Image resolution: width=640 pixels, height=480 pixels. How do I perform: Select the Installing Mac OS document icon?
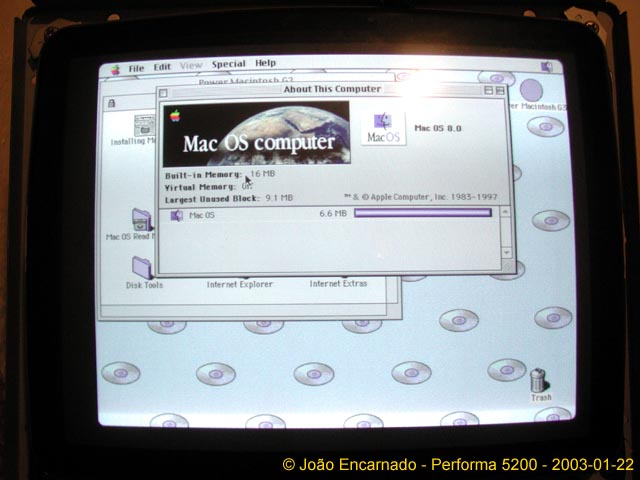pos(140,125)
